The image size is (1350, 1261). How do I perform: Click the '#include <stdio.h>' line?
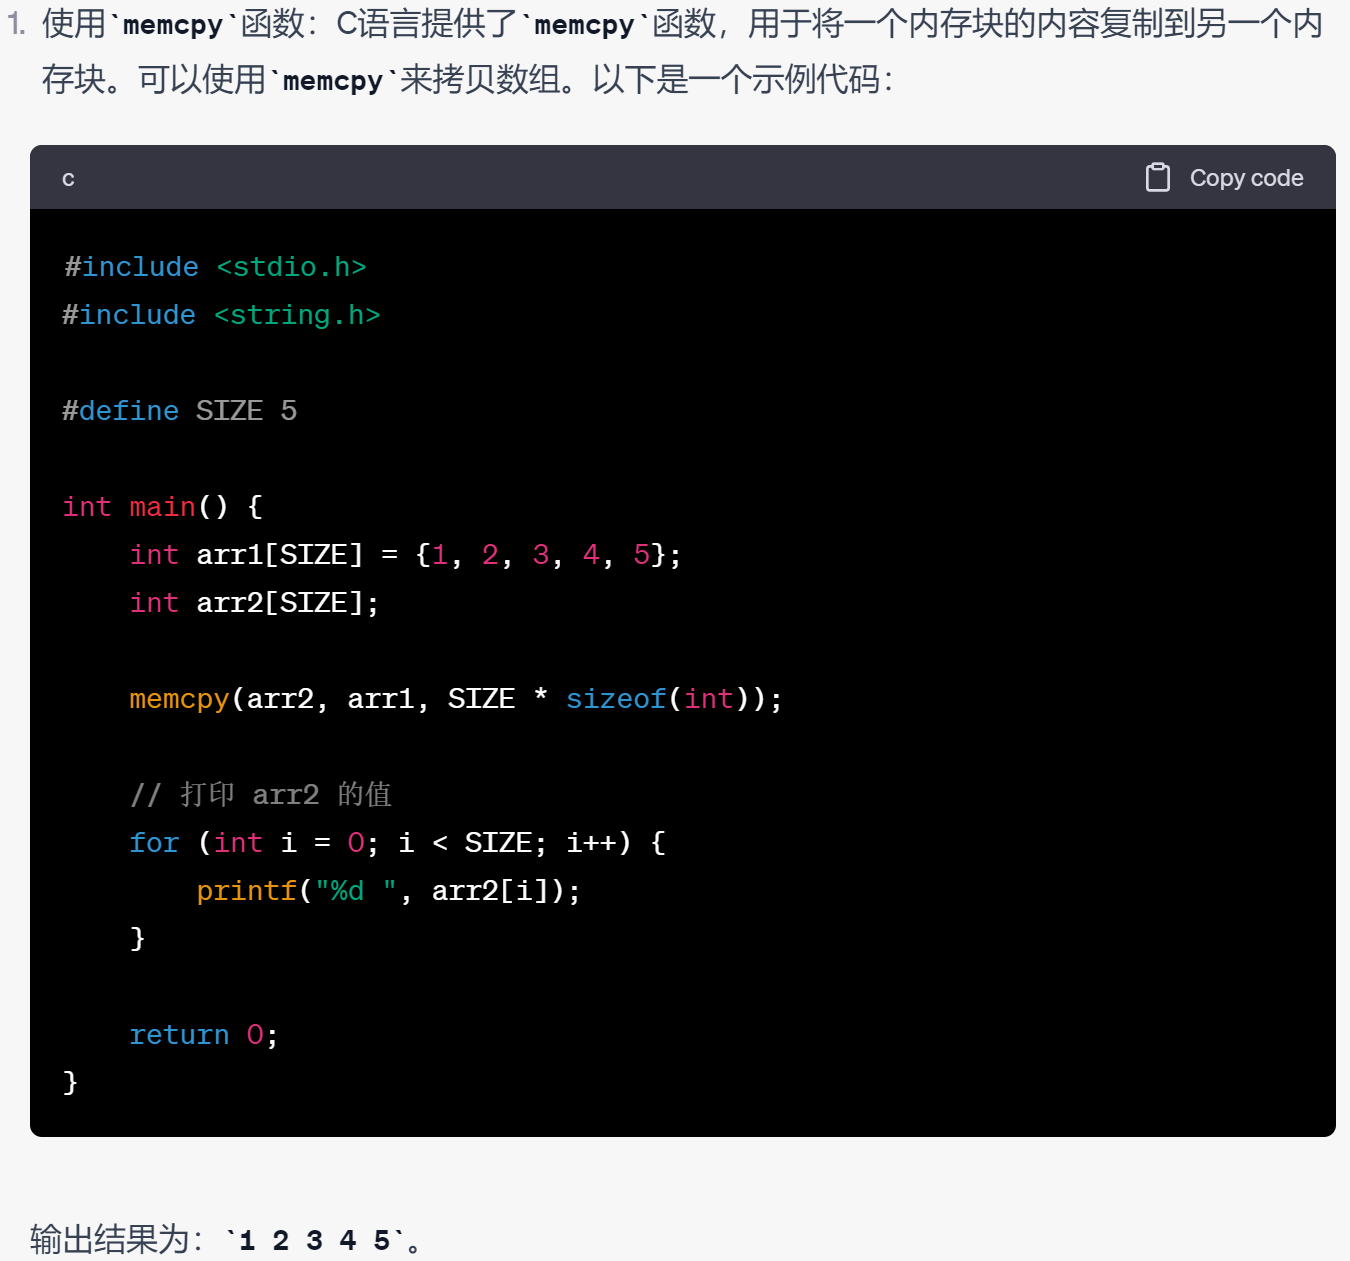(x=215, y=267)
